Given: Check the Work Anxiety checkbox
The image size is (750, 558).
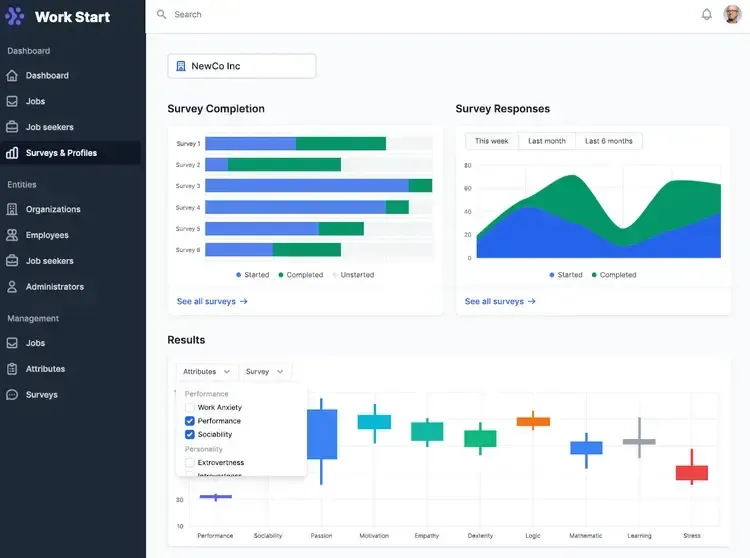Looking at the screenshot, I should tap(189, 407).
